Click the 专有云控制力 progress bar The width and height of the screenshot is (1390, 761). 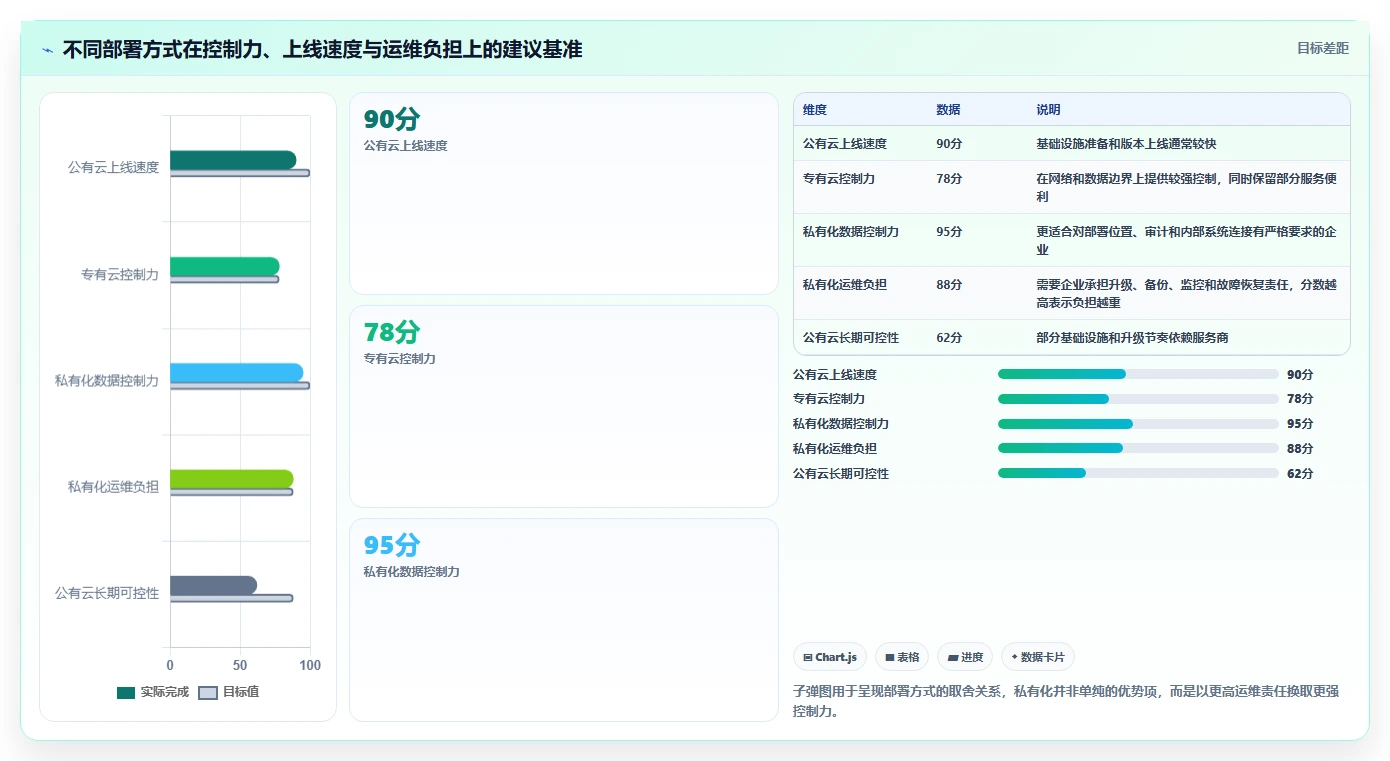(1138, 398)
